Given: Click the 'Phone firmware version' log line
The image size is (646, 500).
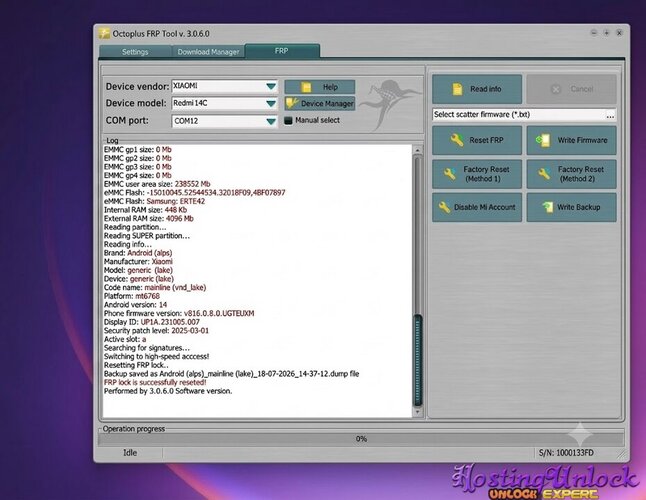Looking at the screenshot, I should (179, 313).
